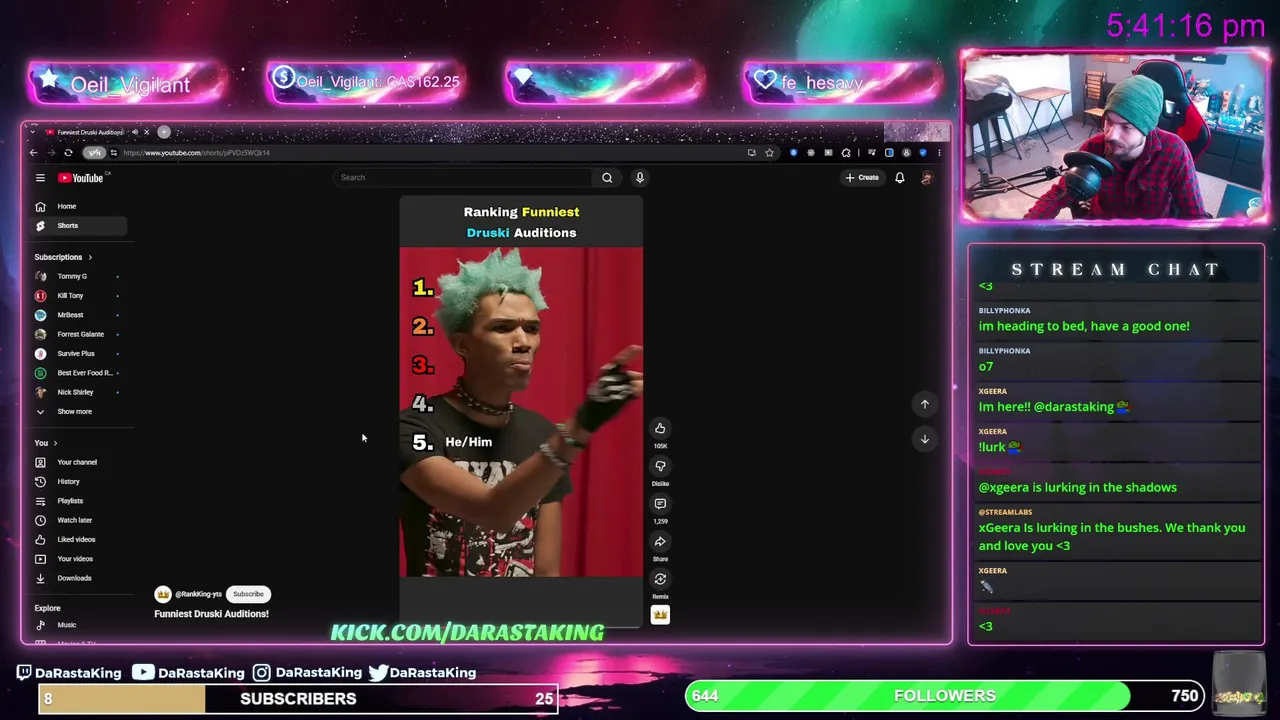Dislike the short video

(660, 466)
